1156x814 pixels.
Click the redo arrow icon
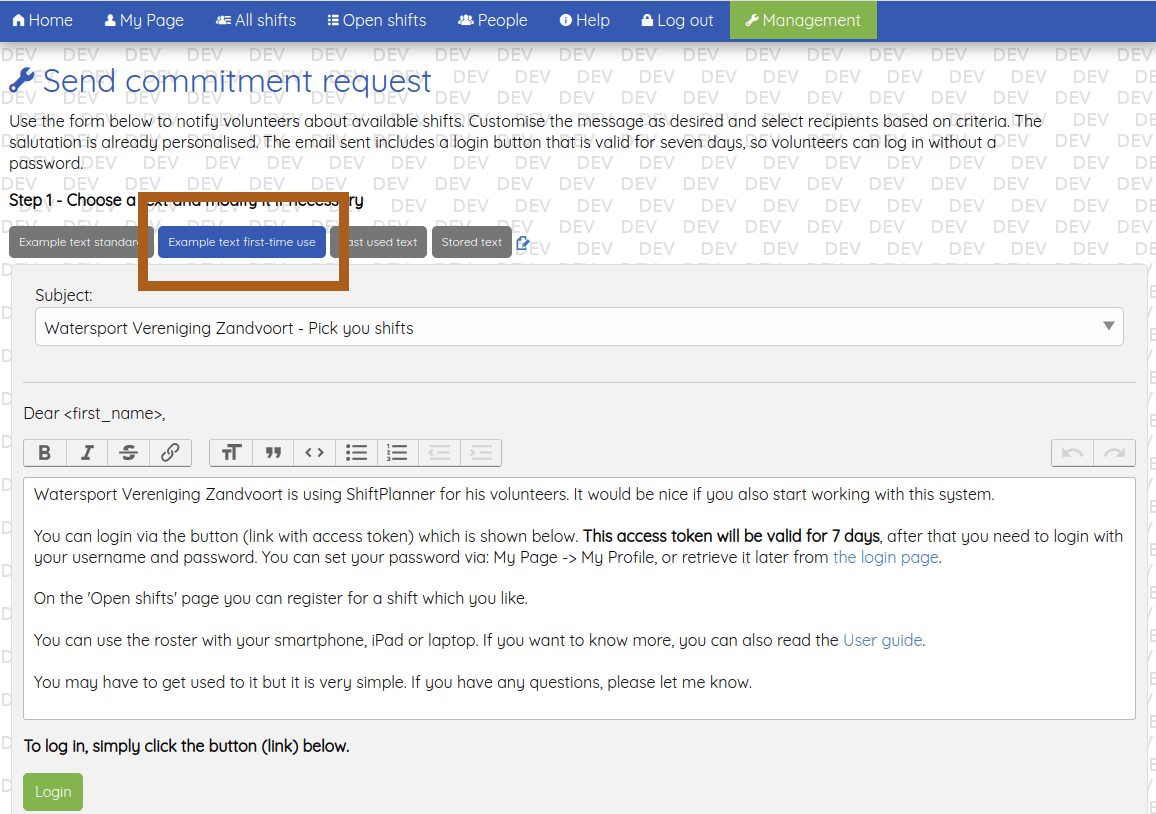(x=1113, y=452)
